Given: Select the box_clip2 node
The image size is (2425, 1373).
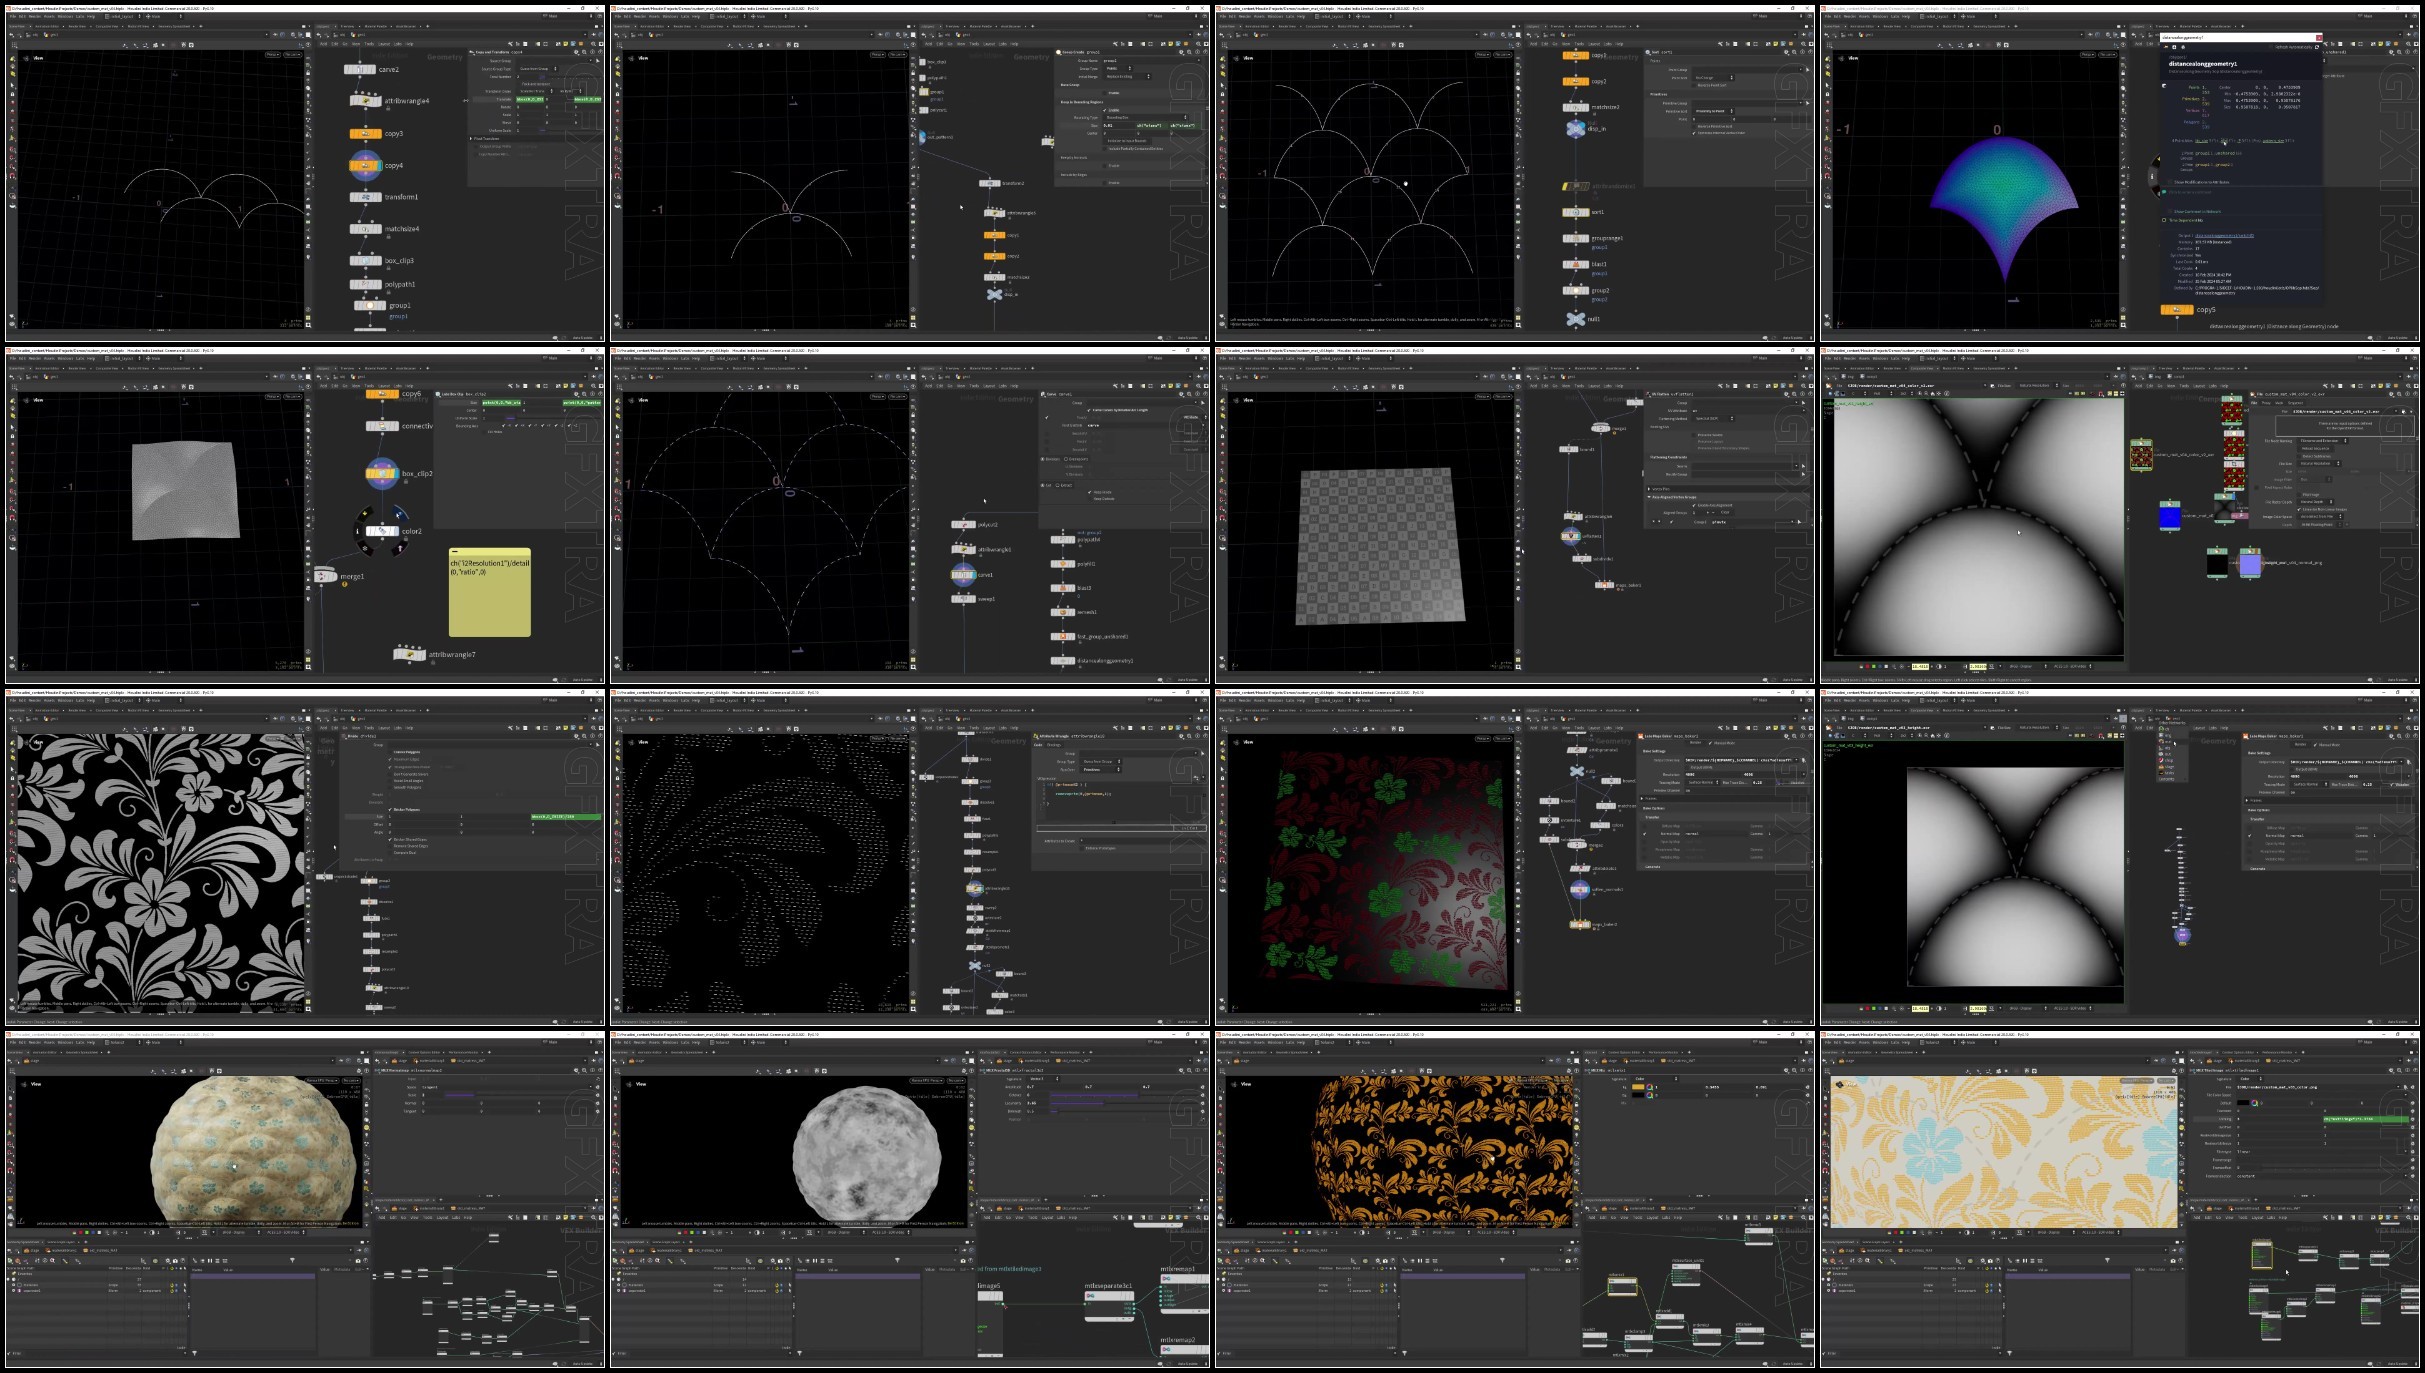Looking at the screenshot, I should (x=382, y=474).
